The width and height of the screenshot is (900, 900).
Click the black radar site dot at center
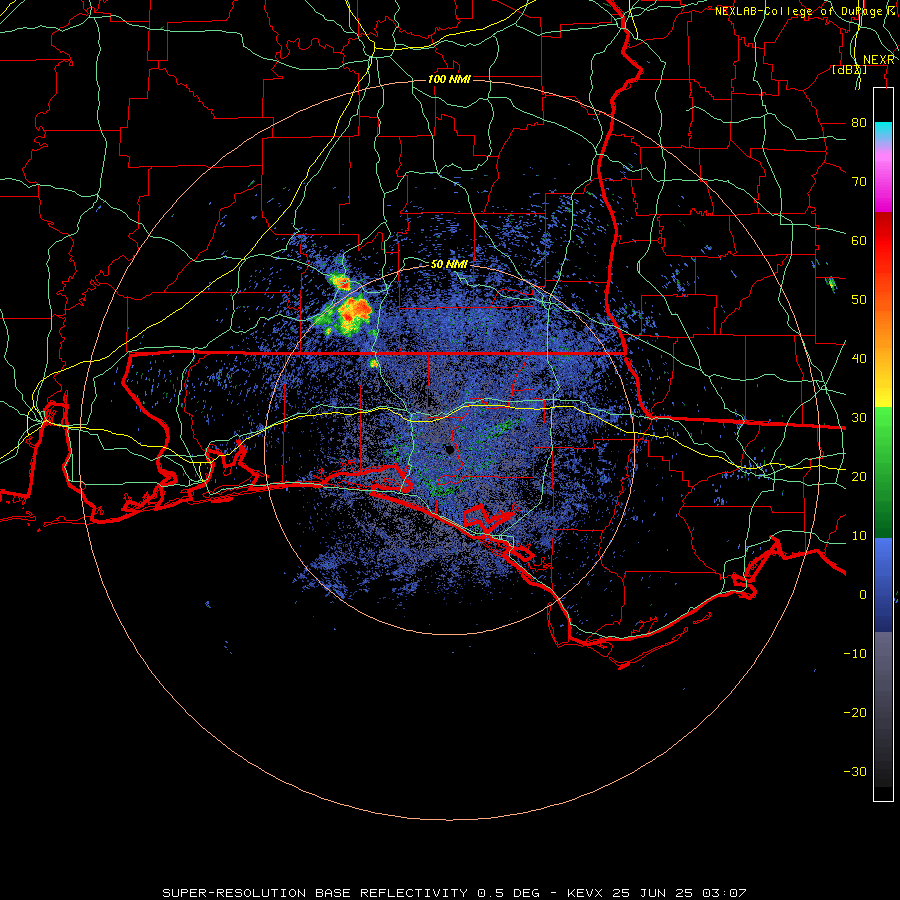coord(450,450)
